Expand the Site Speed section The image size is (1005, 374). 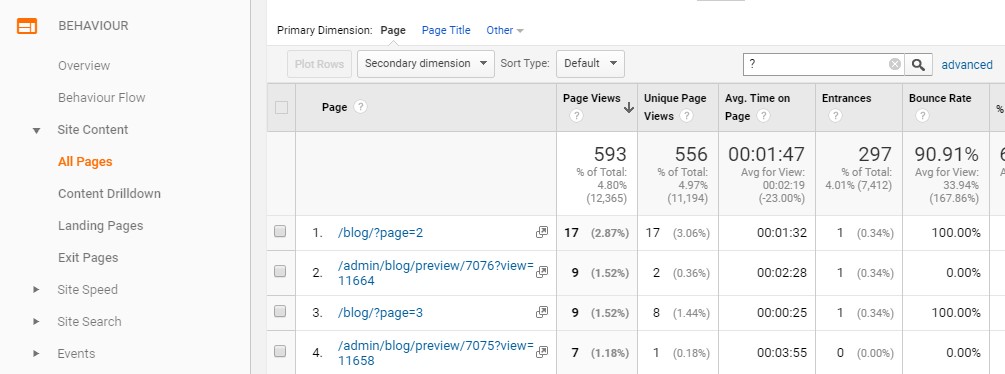pyautogui.click(x=37, y=290)
